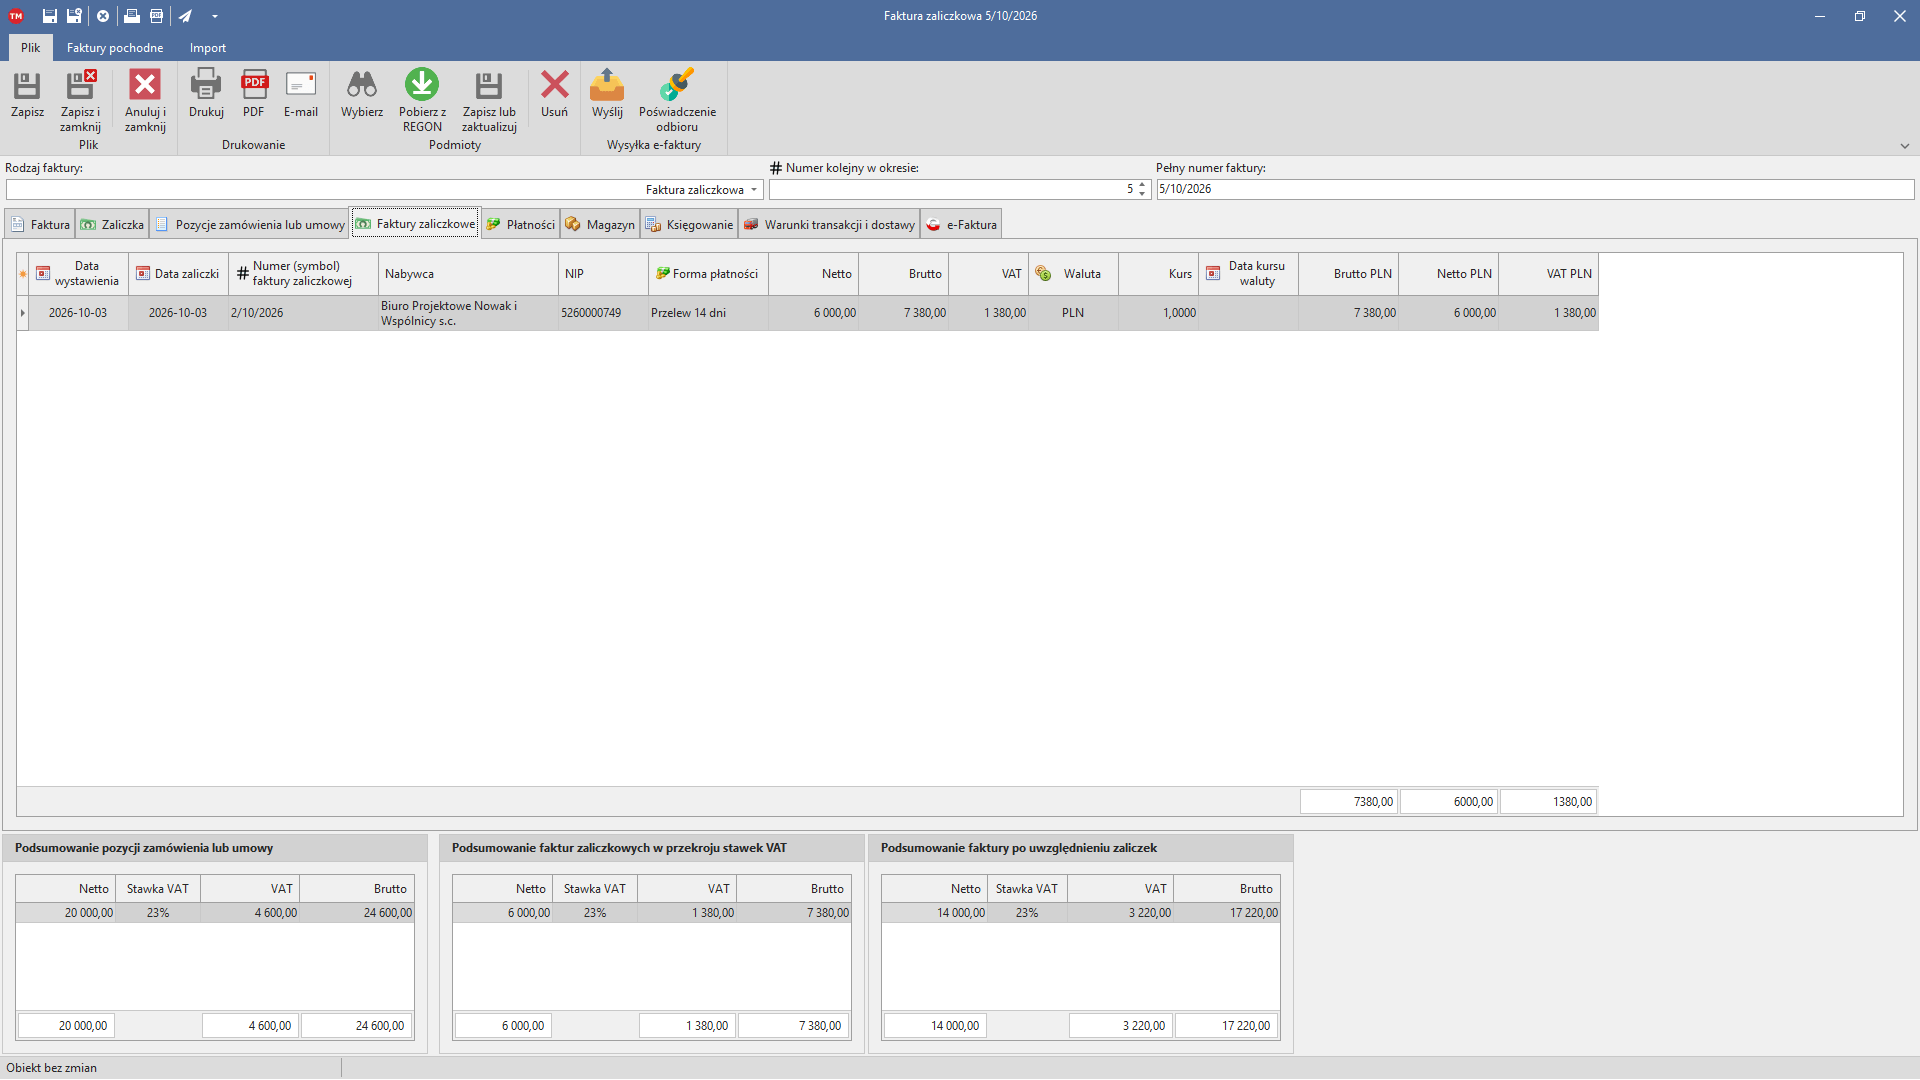The image size is (1920, 1080).
Task: Open the Plik ribbon tab
Action: pos(31,48)
